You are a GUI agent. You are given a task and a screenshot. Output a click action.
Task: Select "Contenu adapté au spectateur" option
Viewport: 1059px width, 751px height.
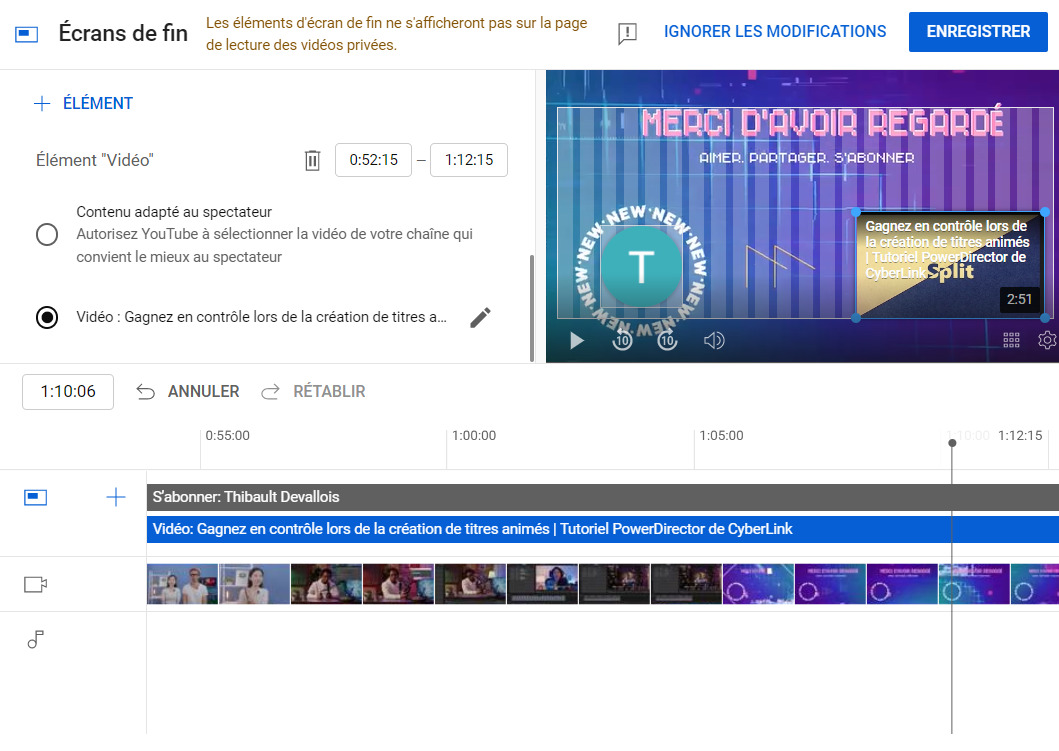tap(47, 234)
